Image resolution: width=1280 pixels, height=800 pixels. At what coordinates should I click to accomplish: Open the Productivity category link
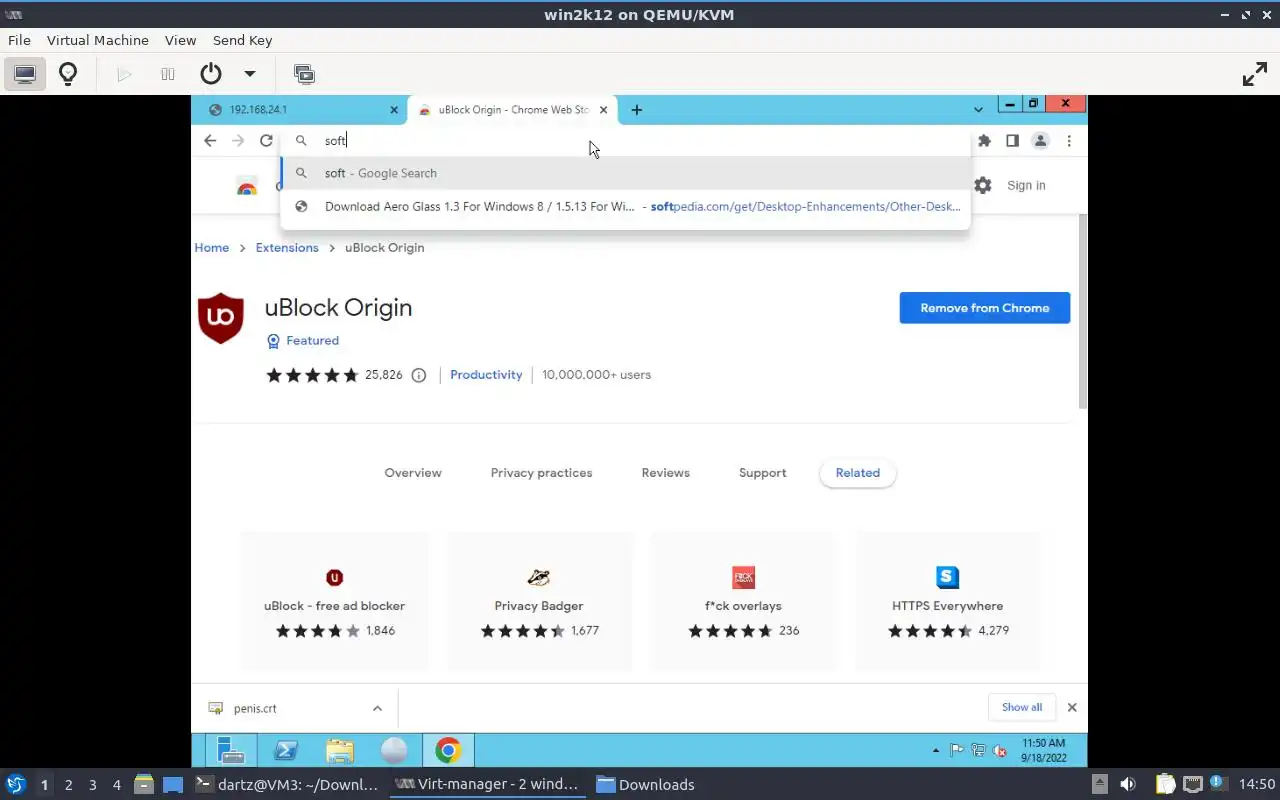[486, 375]
